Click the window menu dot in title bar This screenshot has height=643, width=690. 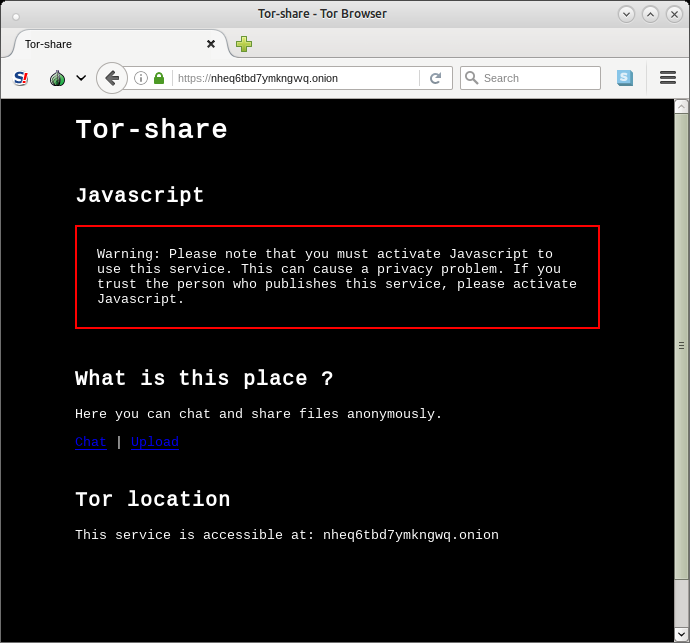tap(16, 17)
